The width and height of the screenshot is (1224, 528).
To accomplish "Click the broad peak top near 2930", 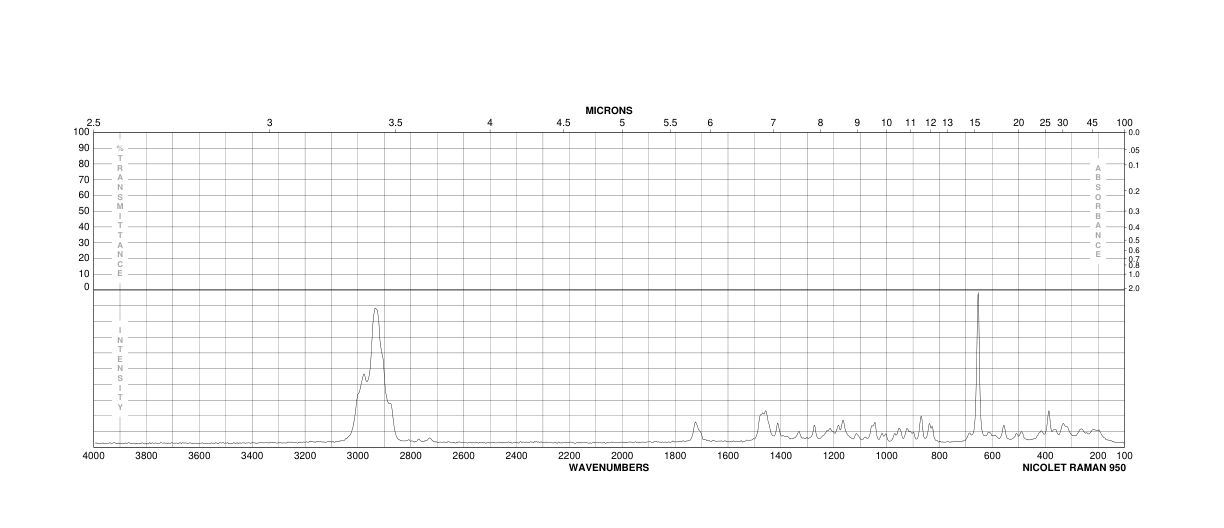I will 376,309.
